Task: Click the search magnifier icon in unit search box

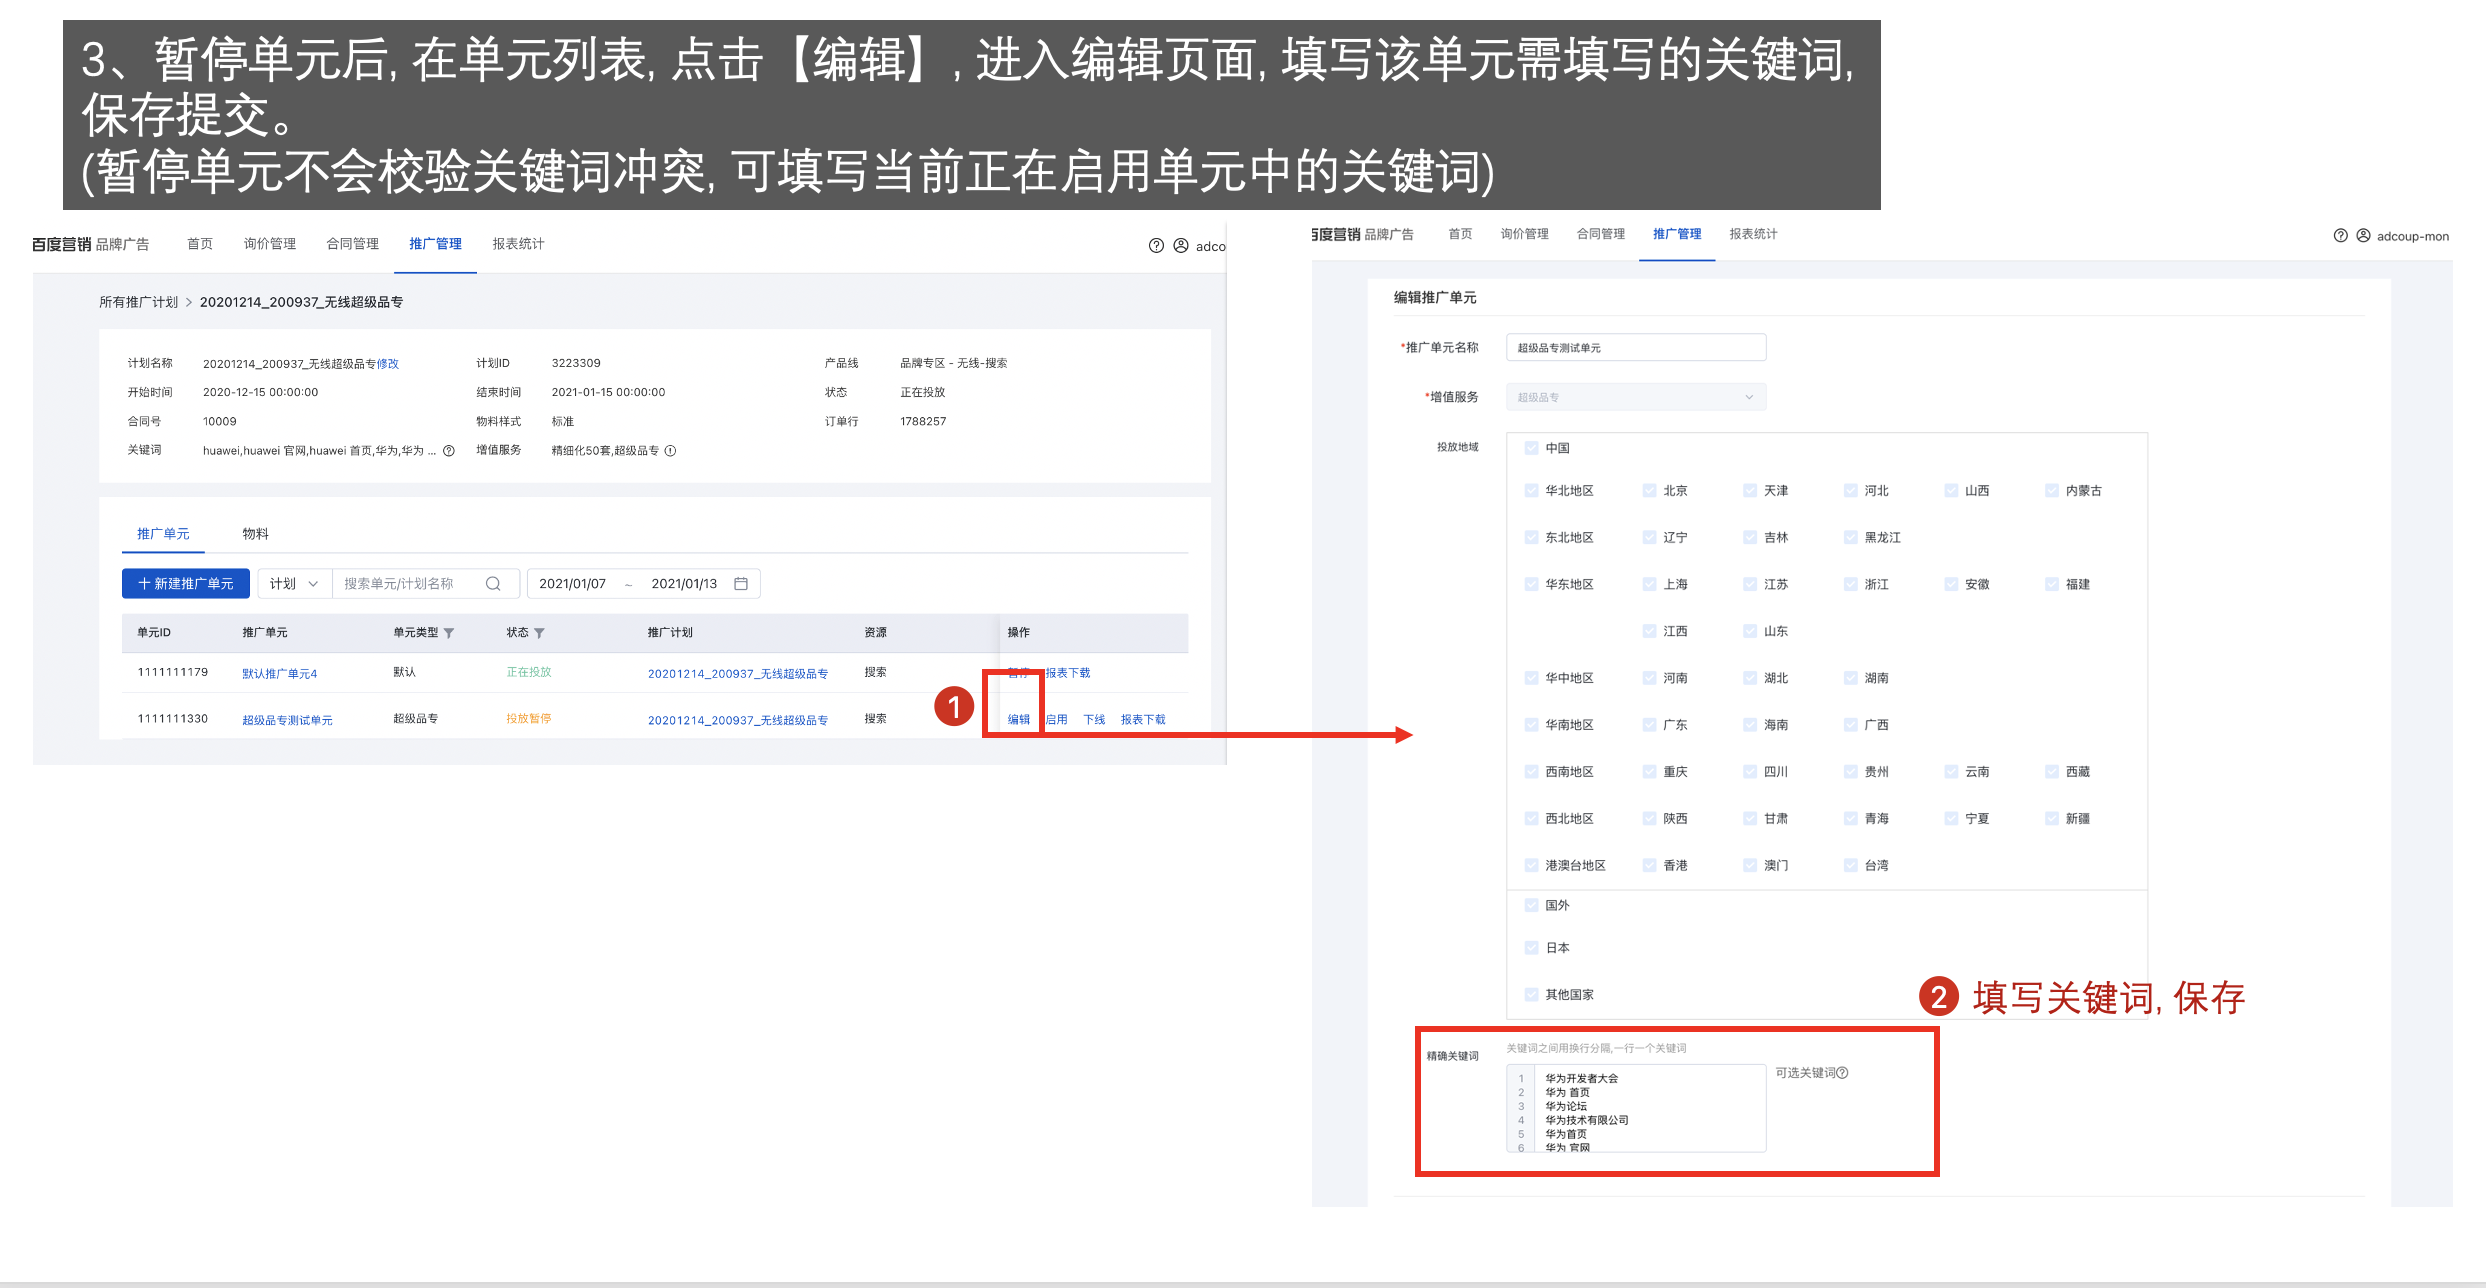Action: coord(493,584)
